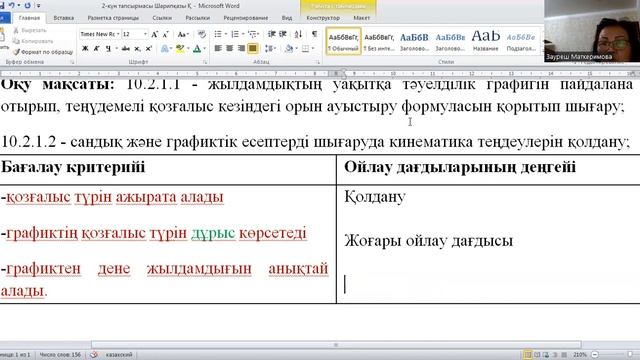Apply the Название style
The image size is (640, 360).
click(x=485, y=41)
